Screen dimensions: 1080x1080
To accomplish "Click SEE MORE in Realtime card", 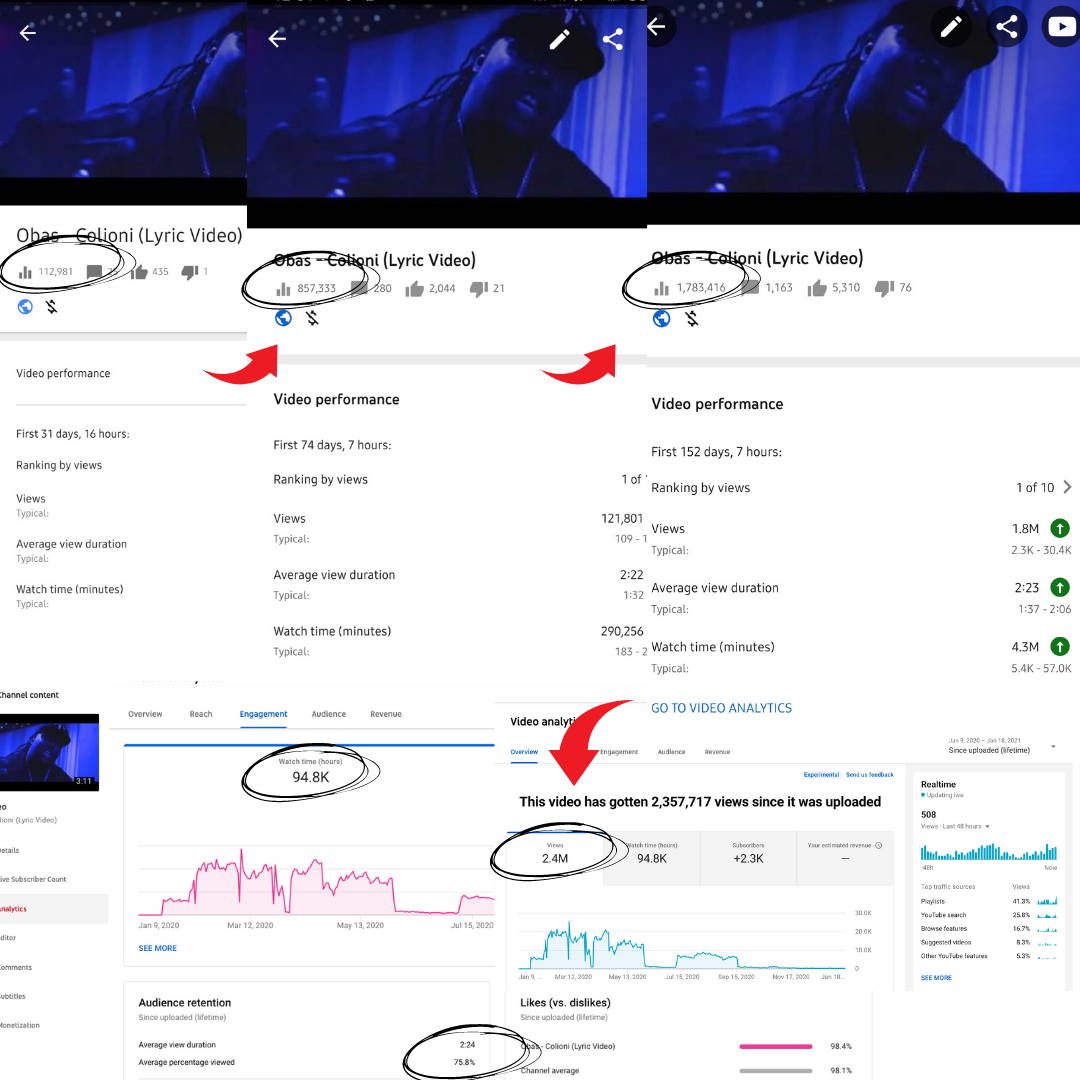I will click(936, 978).
